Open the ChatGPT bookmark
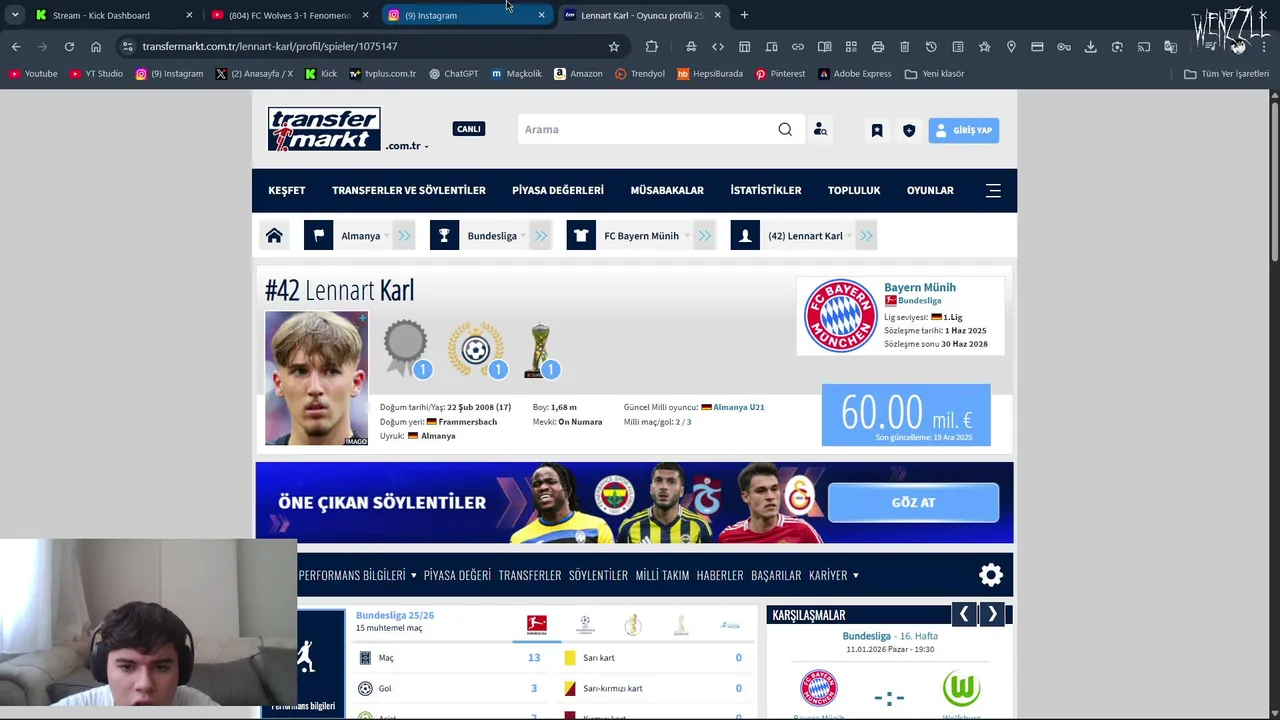This screenshot has height=720, width=1280. tap(453, 73)
